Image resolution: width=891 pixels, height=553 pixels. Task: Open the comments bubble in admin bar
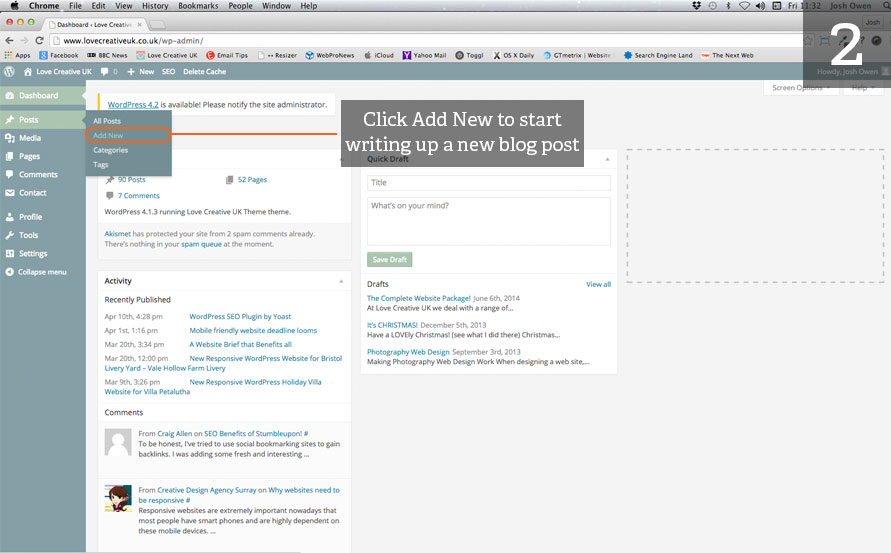coord(104,72)
